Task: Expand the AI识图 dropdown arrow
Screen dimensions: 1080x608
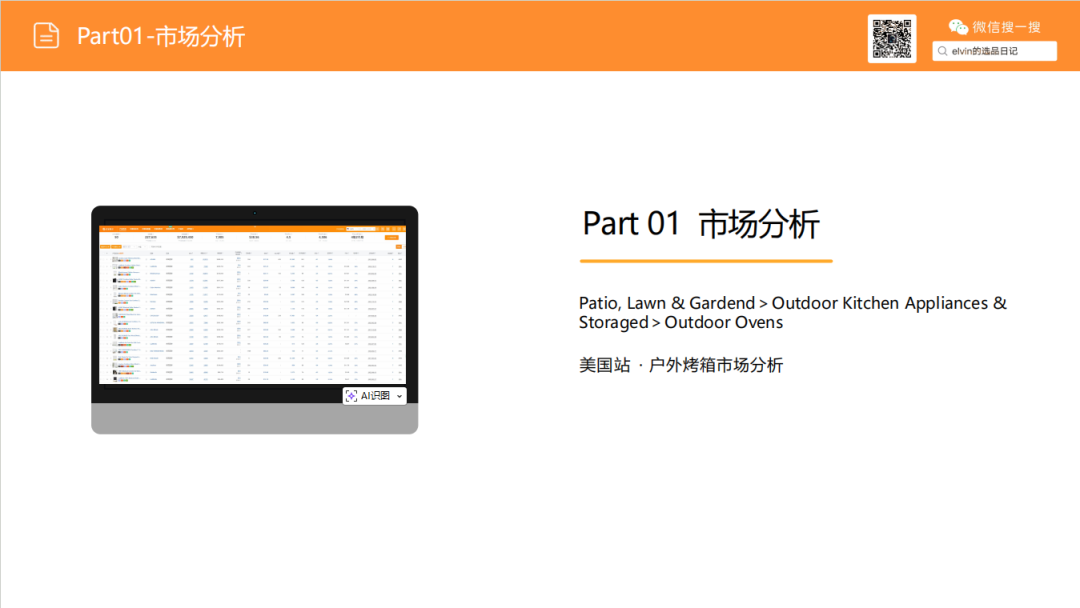Action: pyautogui.click(x=399, y=397)
